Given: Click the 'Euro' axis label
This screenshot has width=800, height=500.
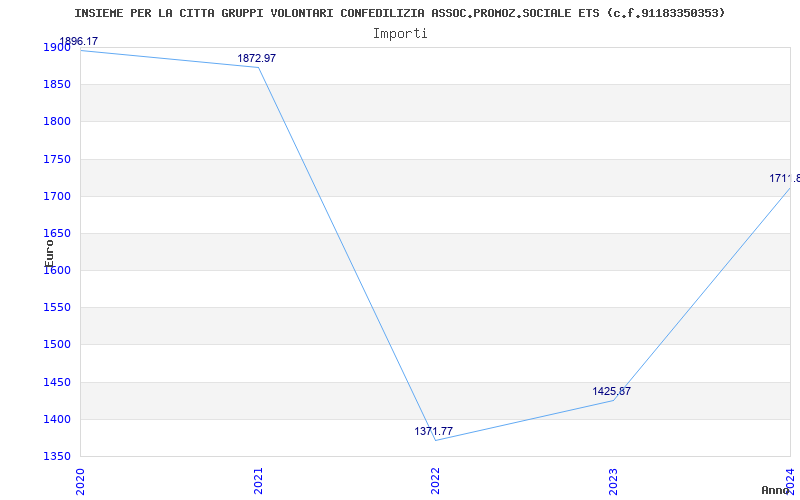Looking at the screenshot, I should (49, 254).
